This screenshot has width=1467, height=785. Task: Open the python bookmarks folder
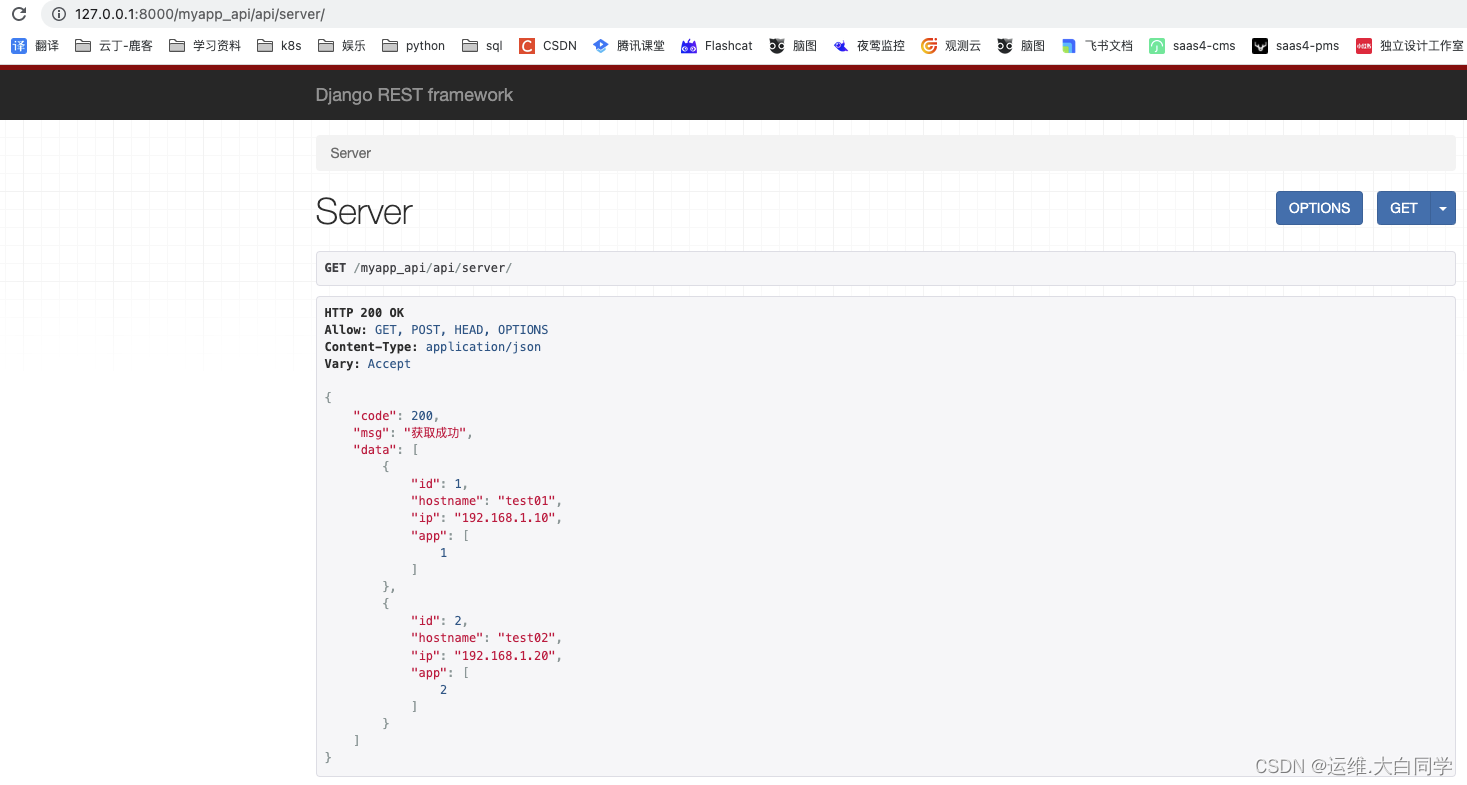pyautogui.click(x=413, y=45)
